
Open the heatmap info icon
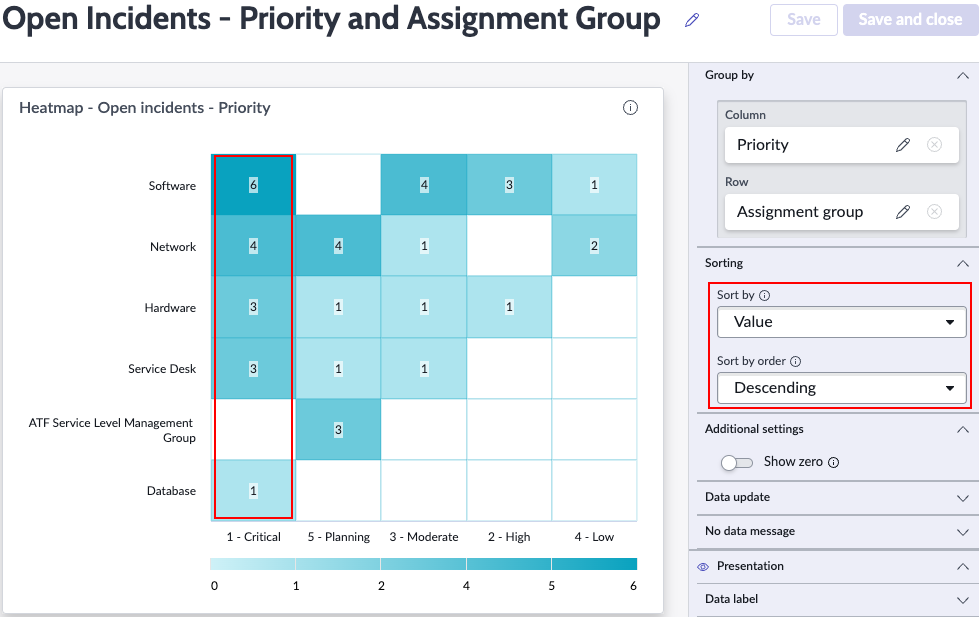630,107
